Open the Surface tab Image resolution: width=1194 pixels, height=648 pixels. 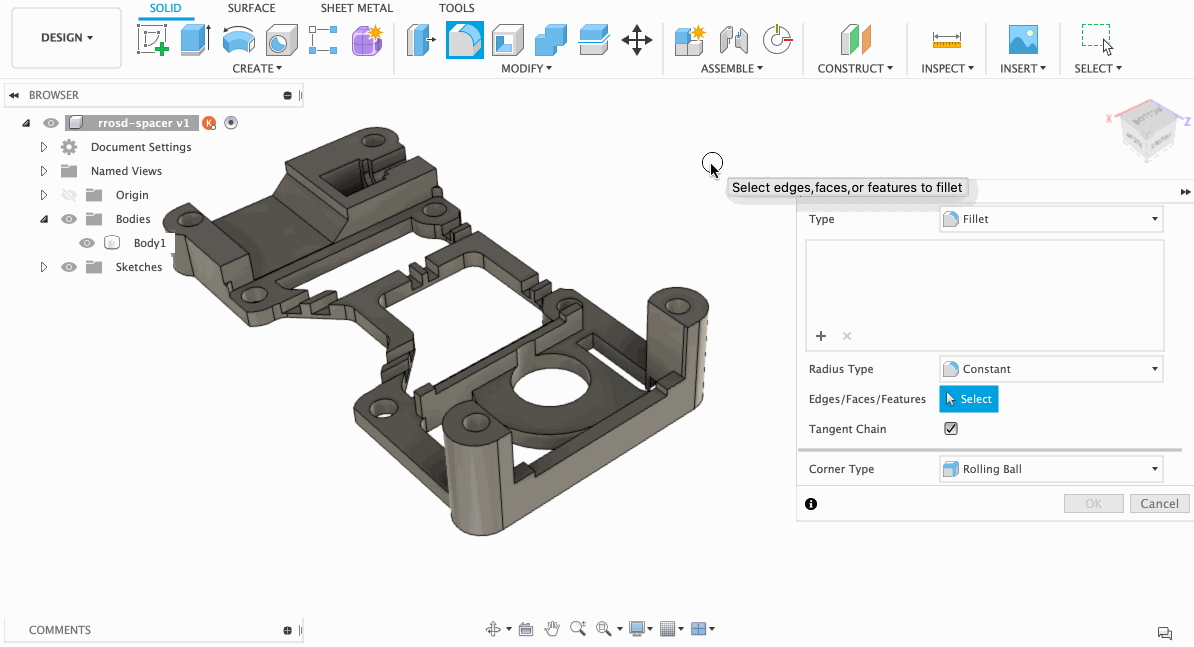pos(251,8)
